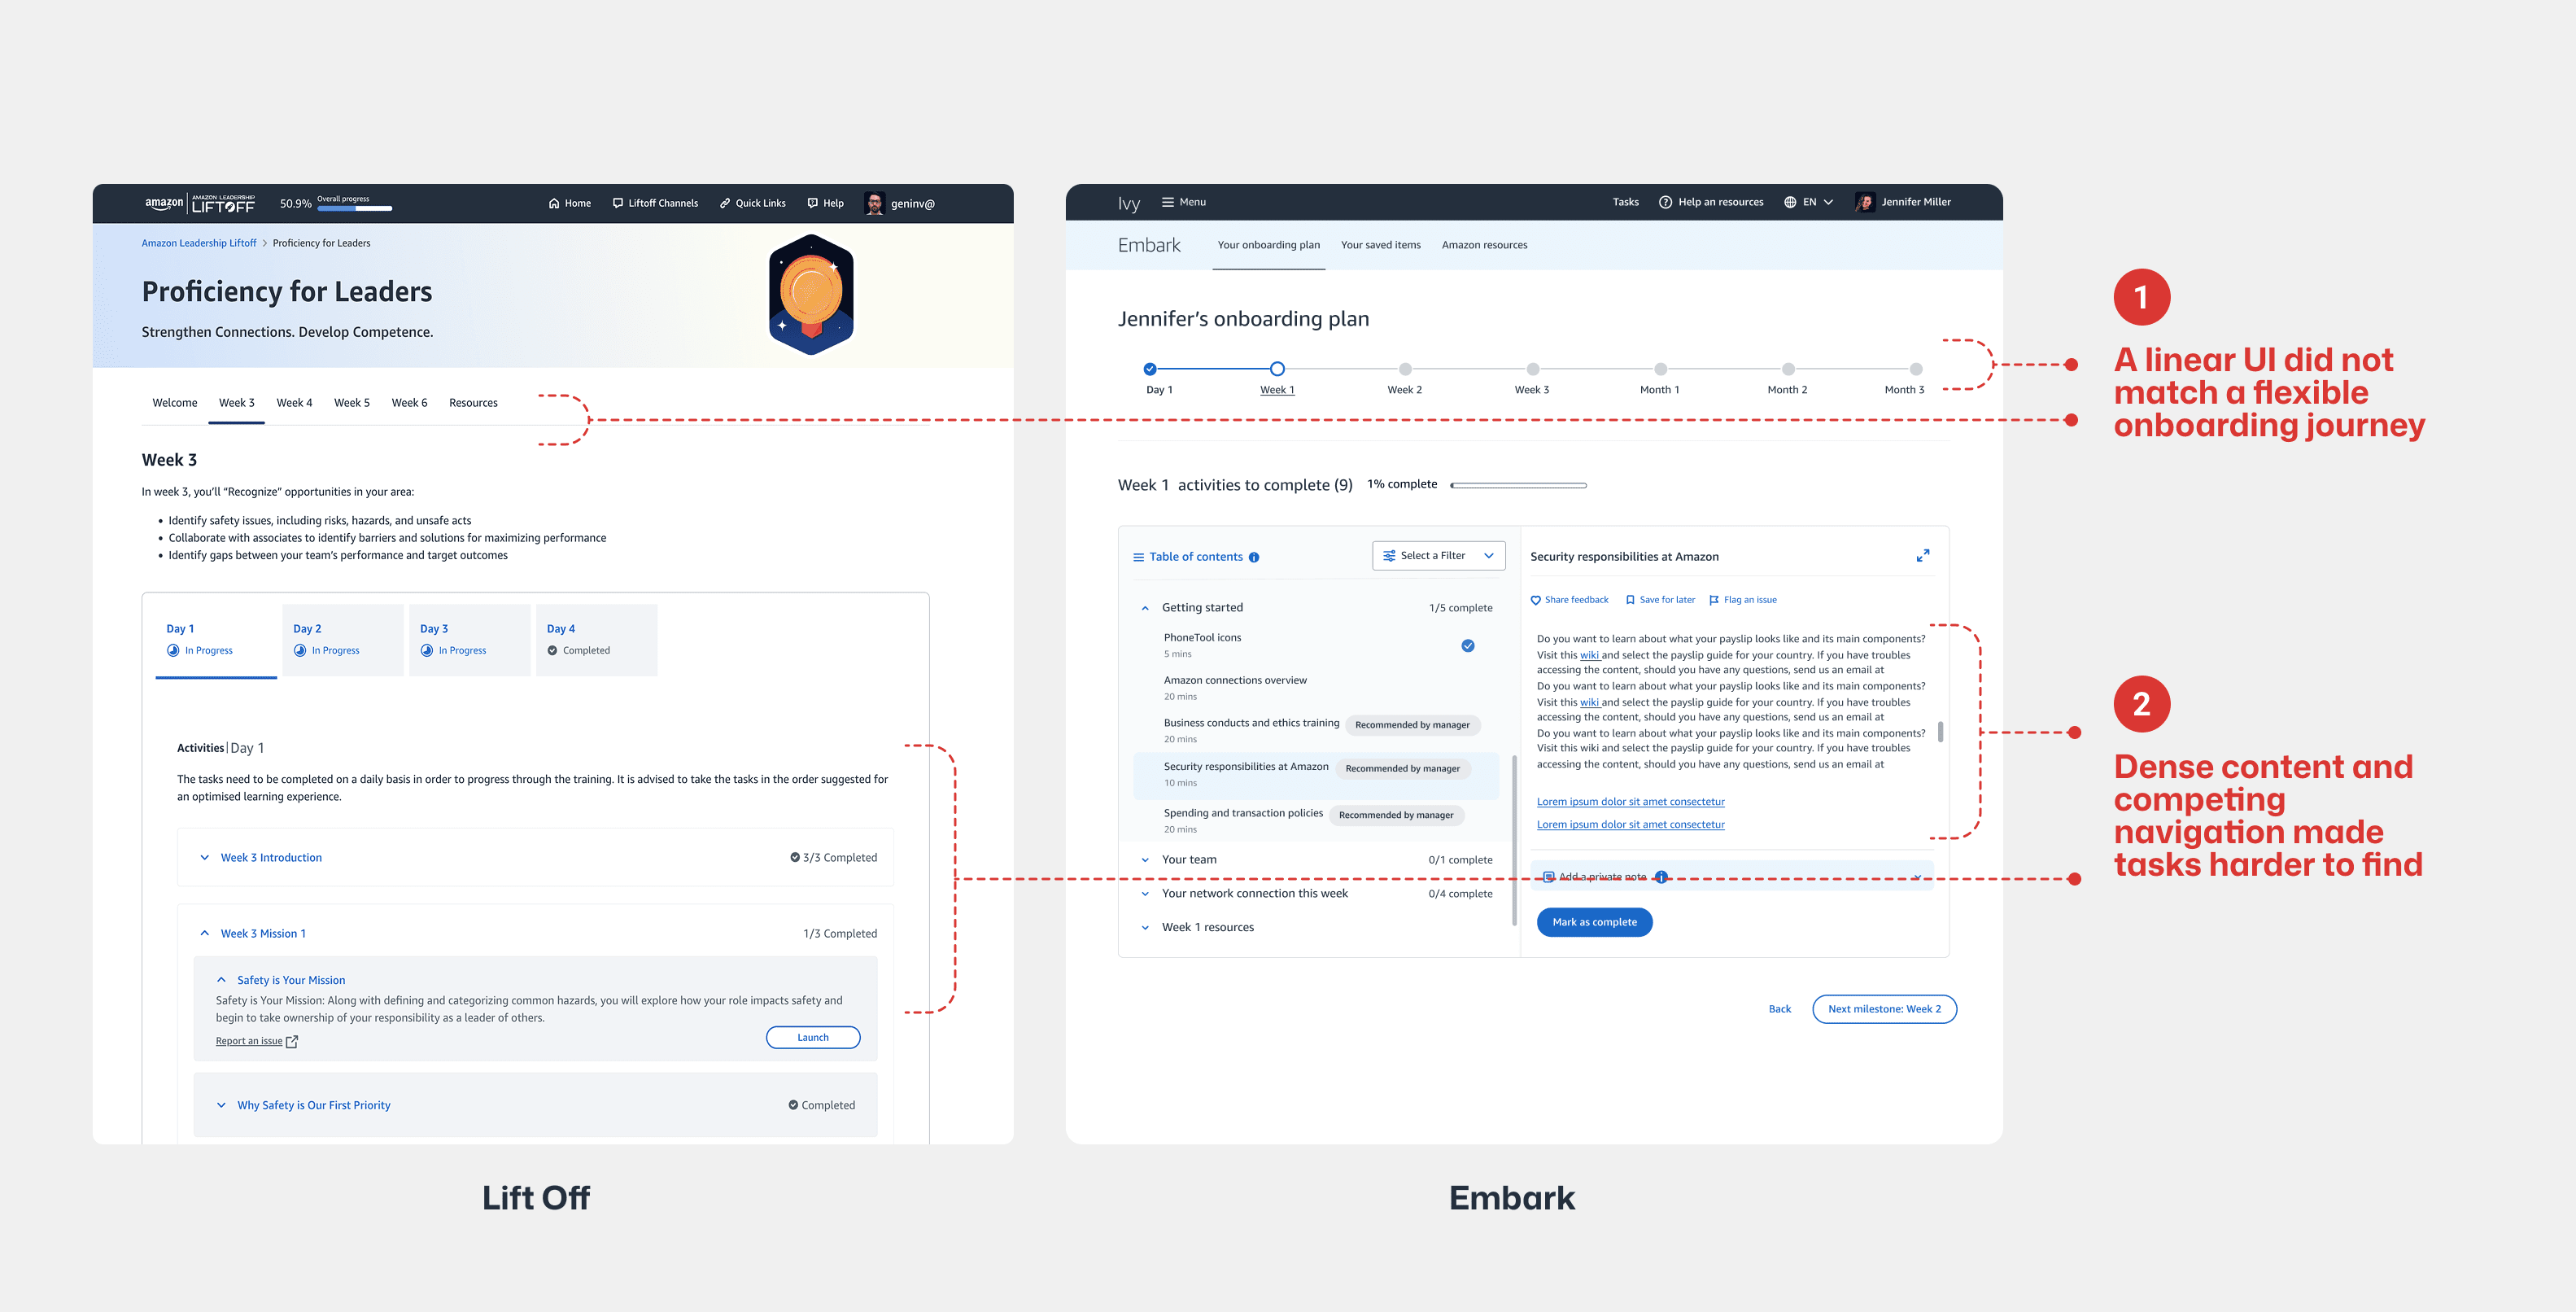This screenshot has height=1312, width=2576.
Task: Click Table of contents list icon
Action: 1138,557
